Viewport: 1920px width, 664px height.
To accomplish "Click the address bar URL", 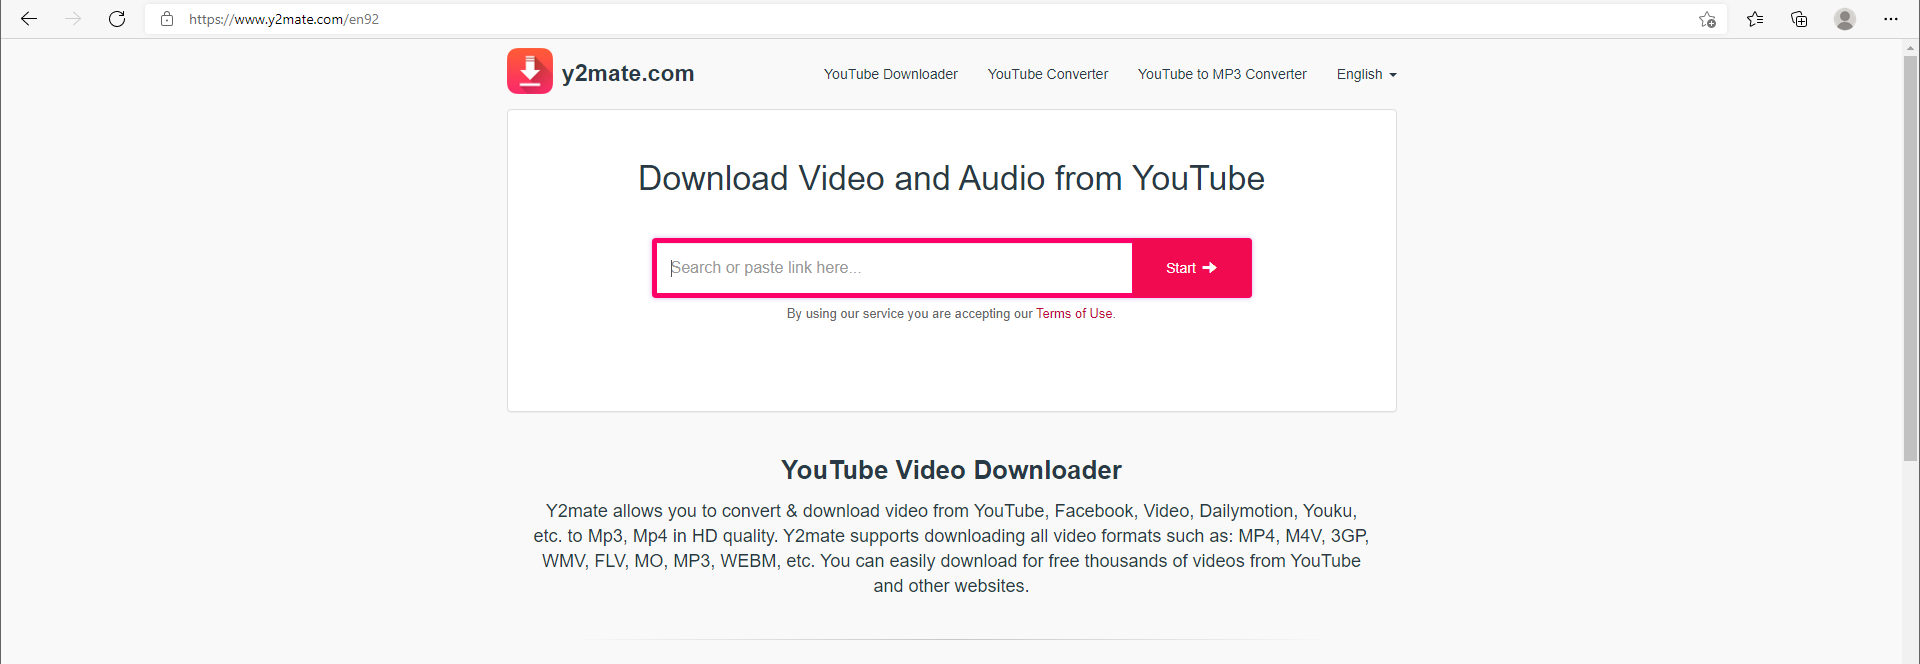I will pos(284,19).
